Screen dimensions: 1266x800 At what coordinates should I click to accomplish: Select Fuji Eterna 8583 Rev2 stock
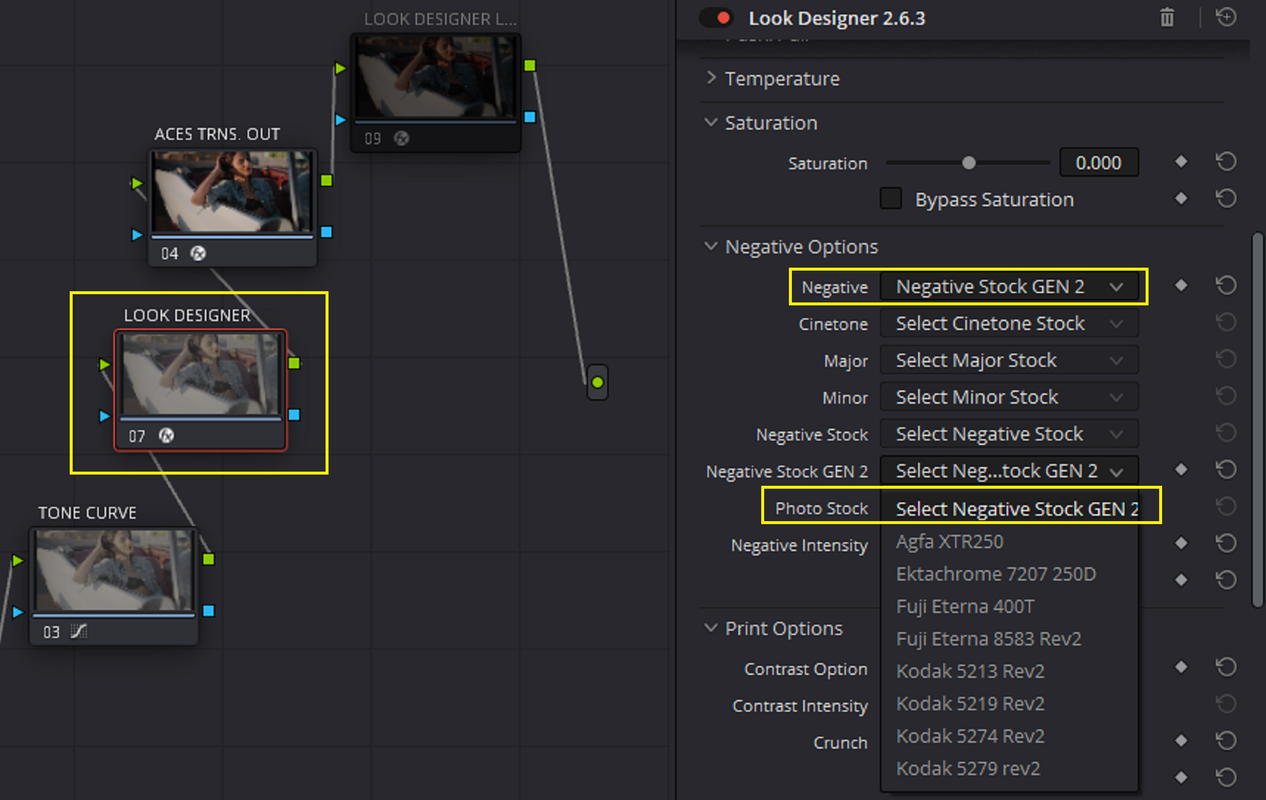(1009, 638)
